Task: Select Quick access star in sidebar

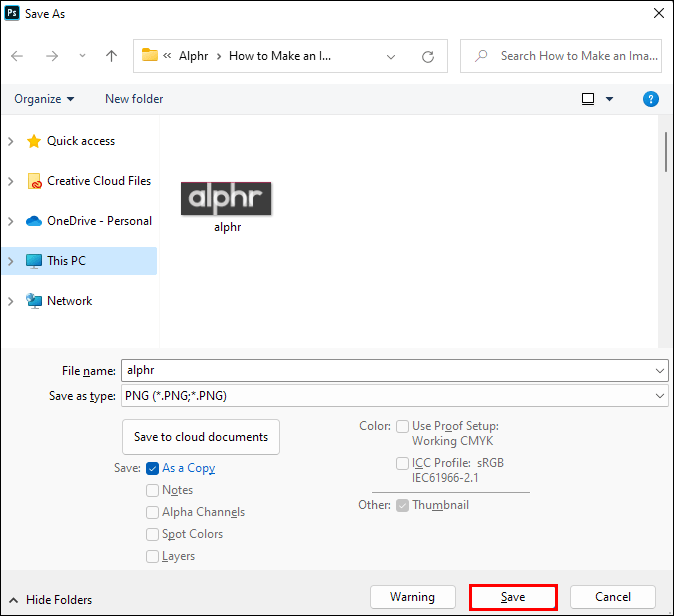Action: [x=34, y=141]
